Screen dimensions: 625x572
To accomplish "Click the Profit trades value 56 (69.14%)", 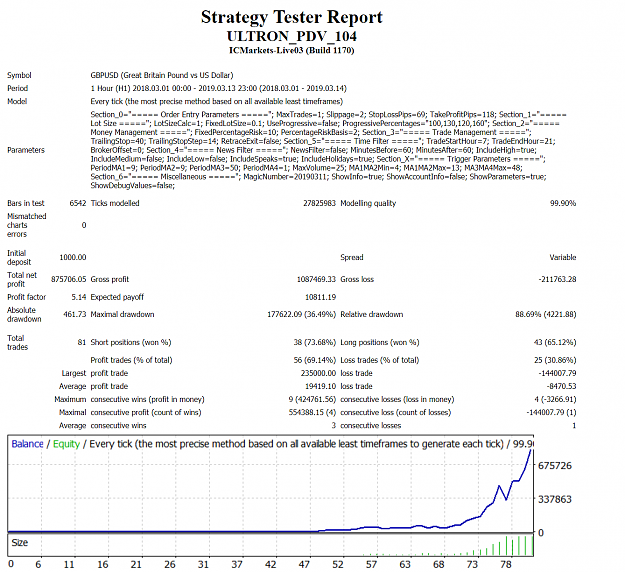I will tap(314, 360).
